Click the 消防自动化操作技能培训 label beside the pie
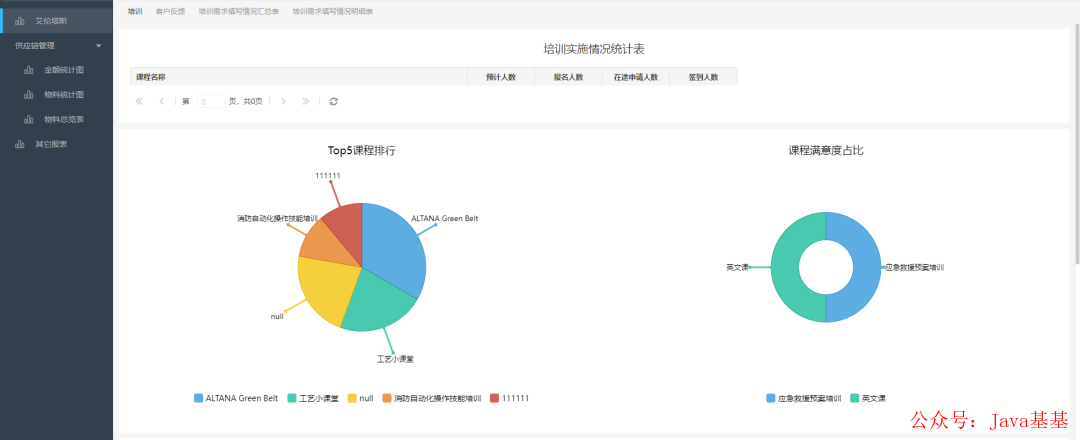The image size is (1080, 440). (x=277, y=218)
